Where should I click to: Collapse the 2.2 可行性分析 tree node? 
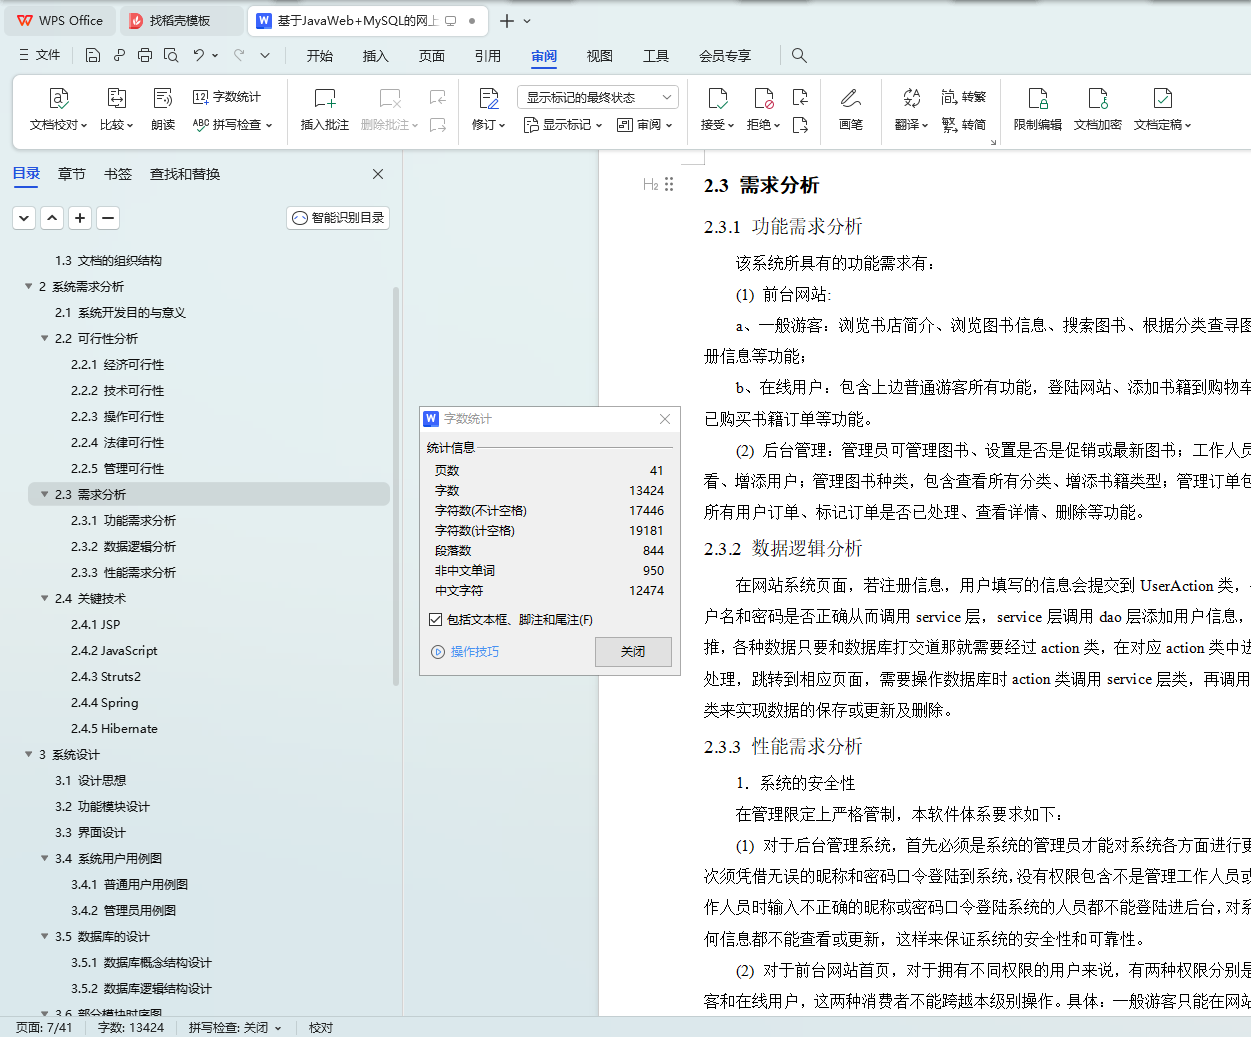coord(44,339)
